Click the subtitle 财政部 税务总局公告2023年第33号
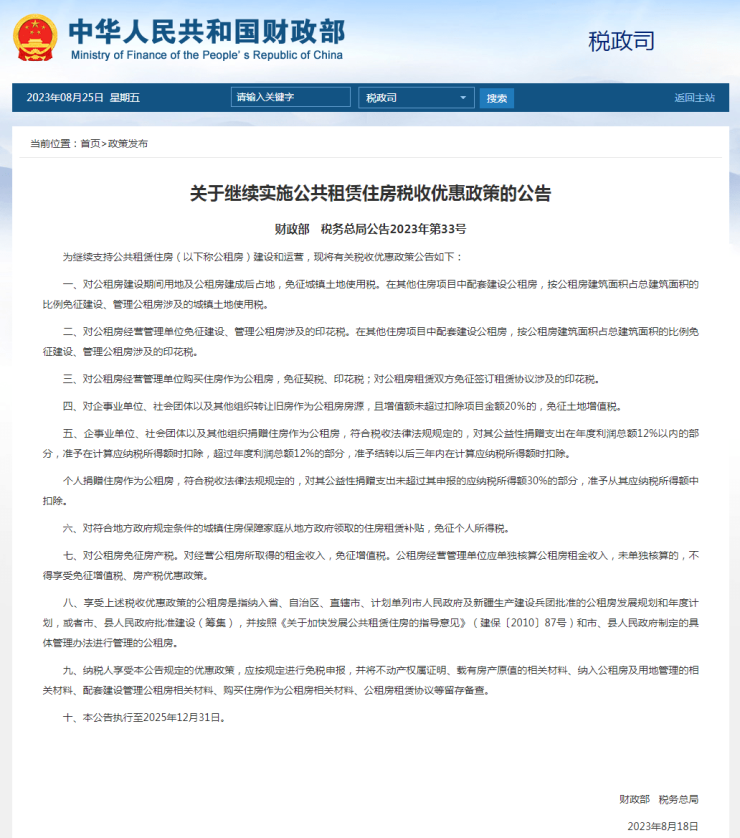 370,229
